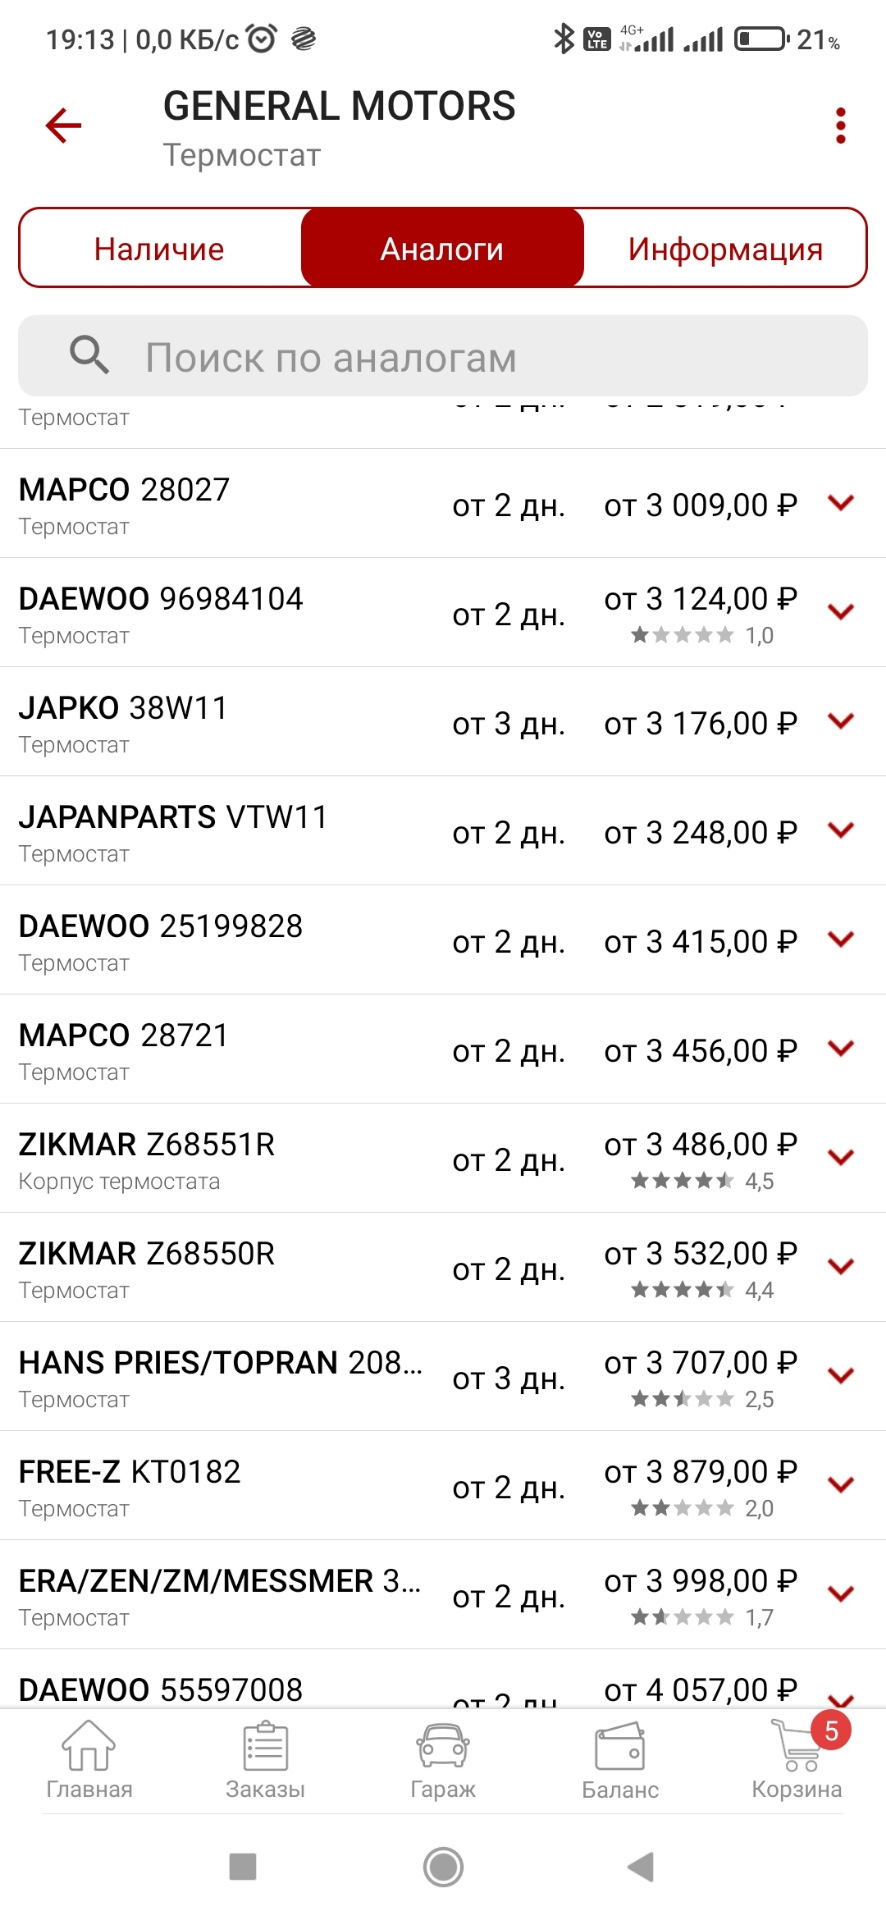Open the DAEWOO 25199828 item
Image resolution: width=886 pixels, height=1920 pixels.
[x=443, y=940]
